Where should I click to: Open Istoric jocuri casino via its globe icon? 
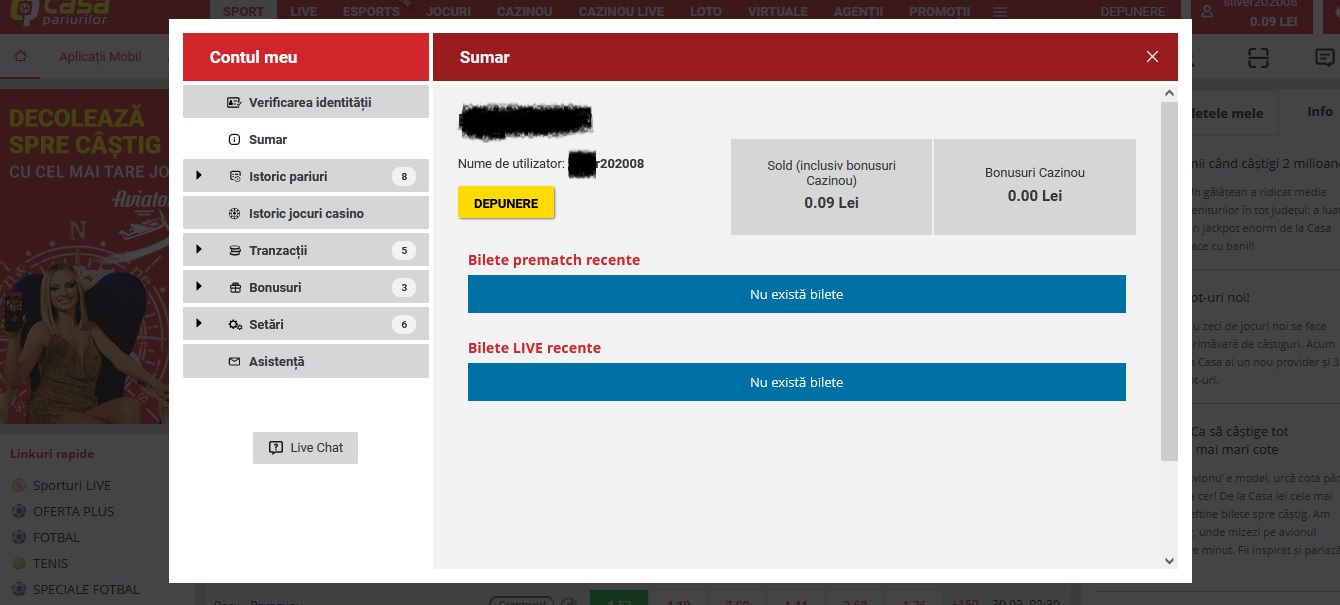[x=234, y=214]
